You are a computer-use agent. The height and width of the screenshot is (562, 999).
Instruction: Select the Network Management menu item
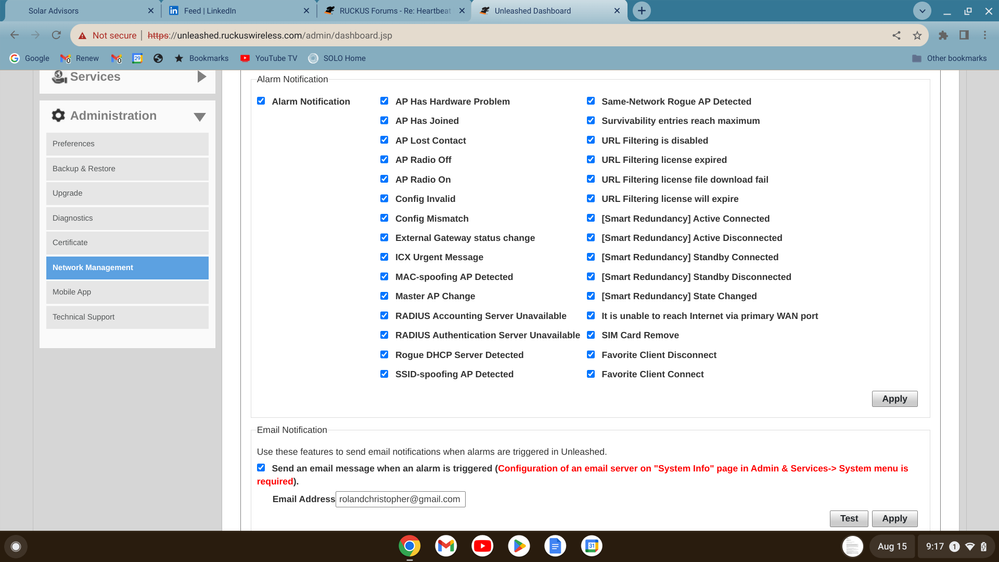click(x=127, y=268)
